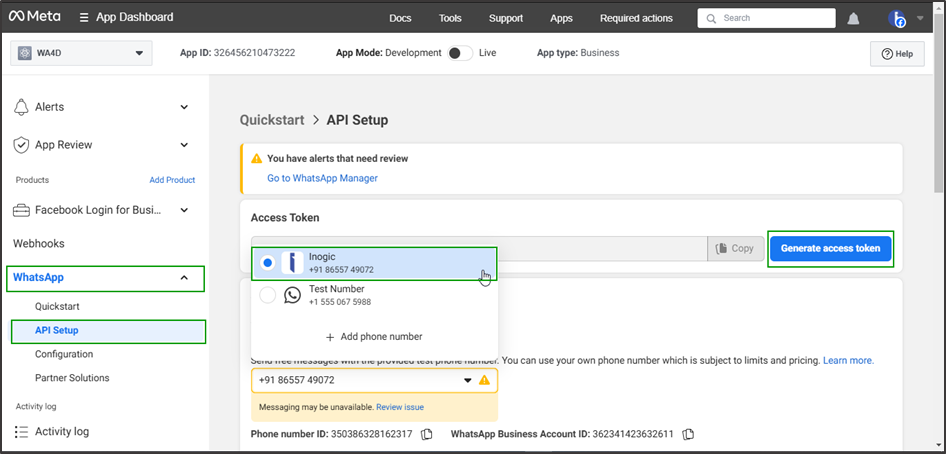Expand the Alerts sidebar section

(184, 107)
